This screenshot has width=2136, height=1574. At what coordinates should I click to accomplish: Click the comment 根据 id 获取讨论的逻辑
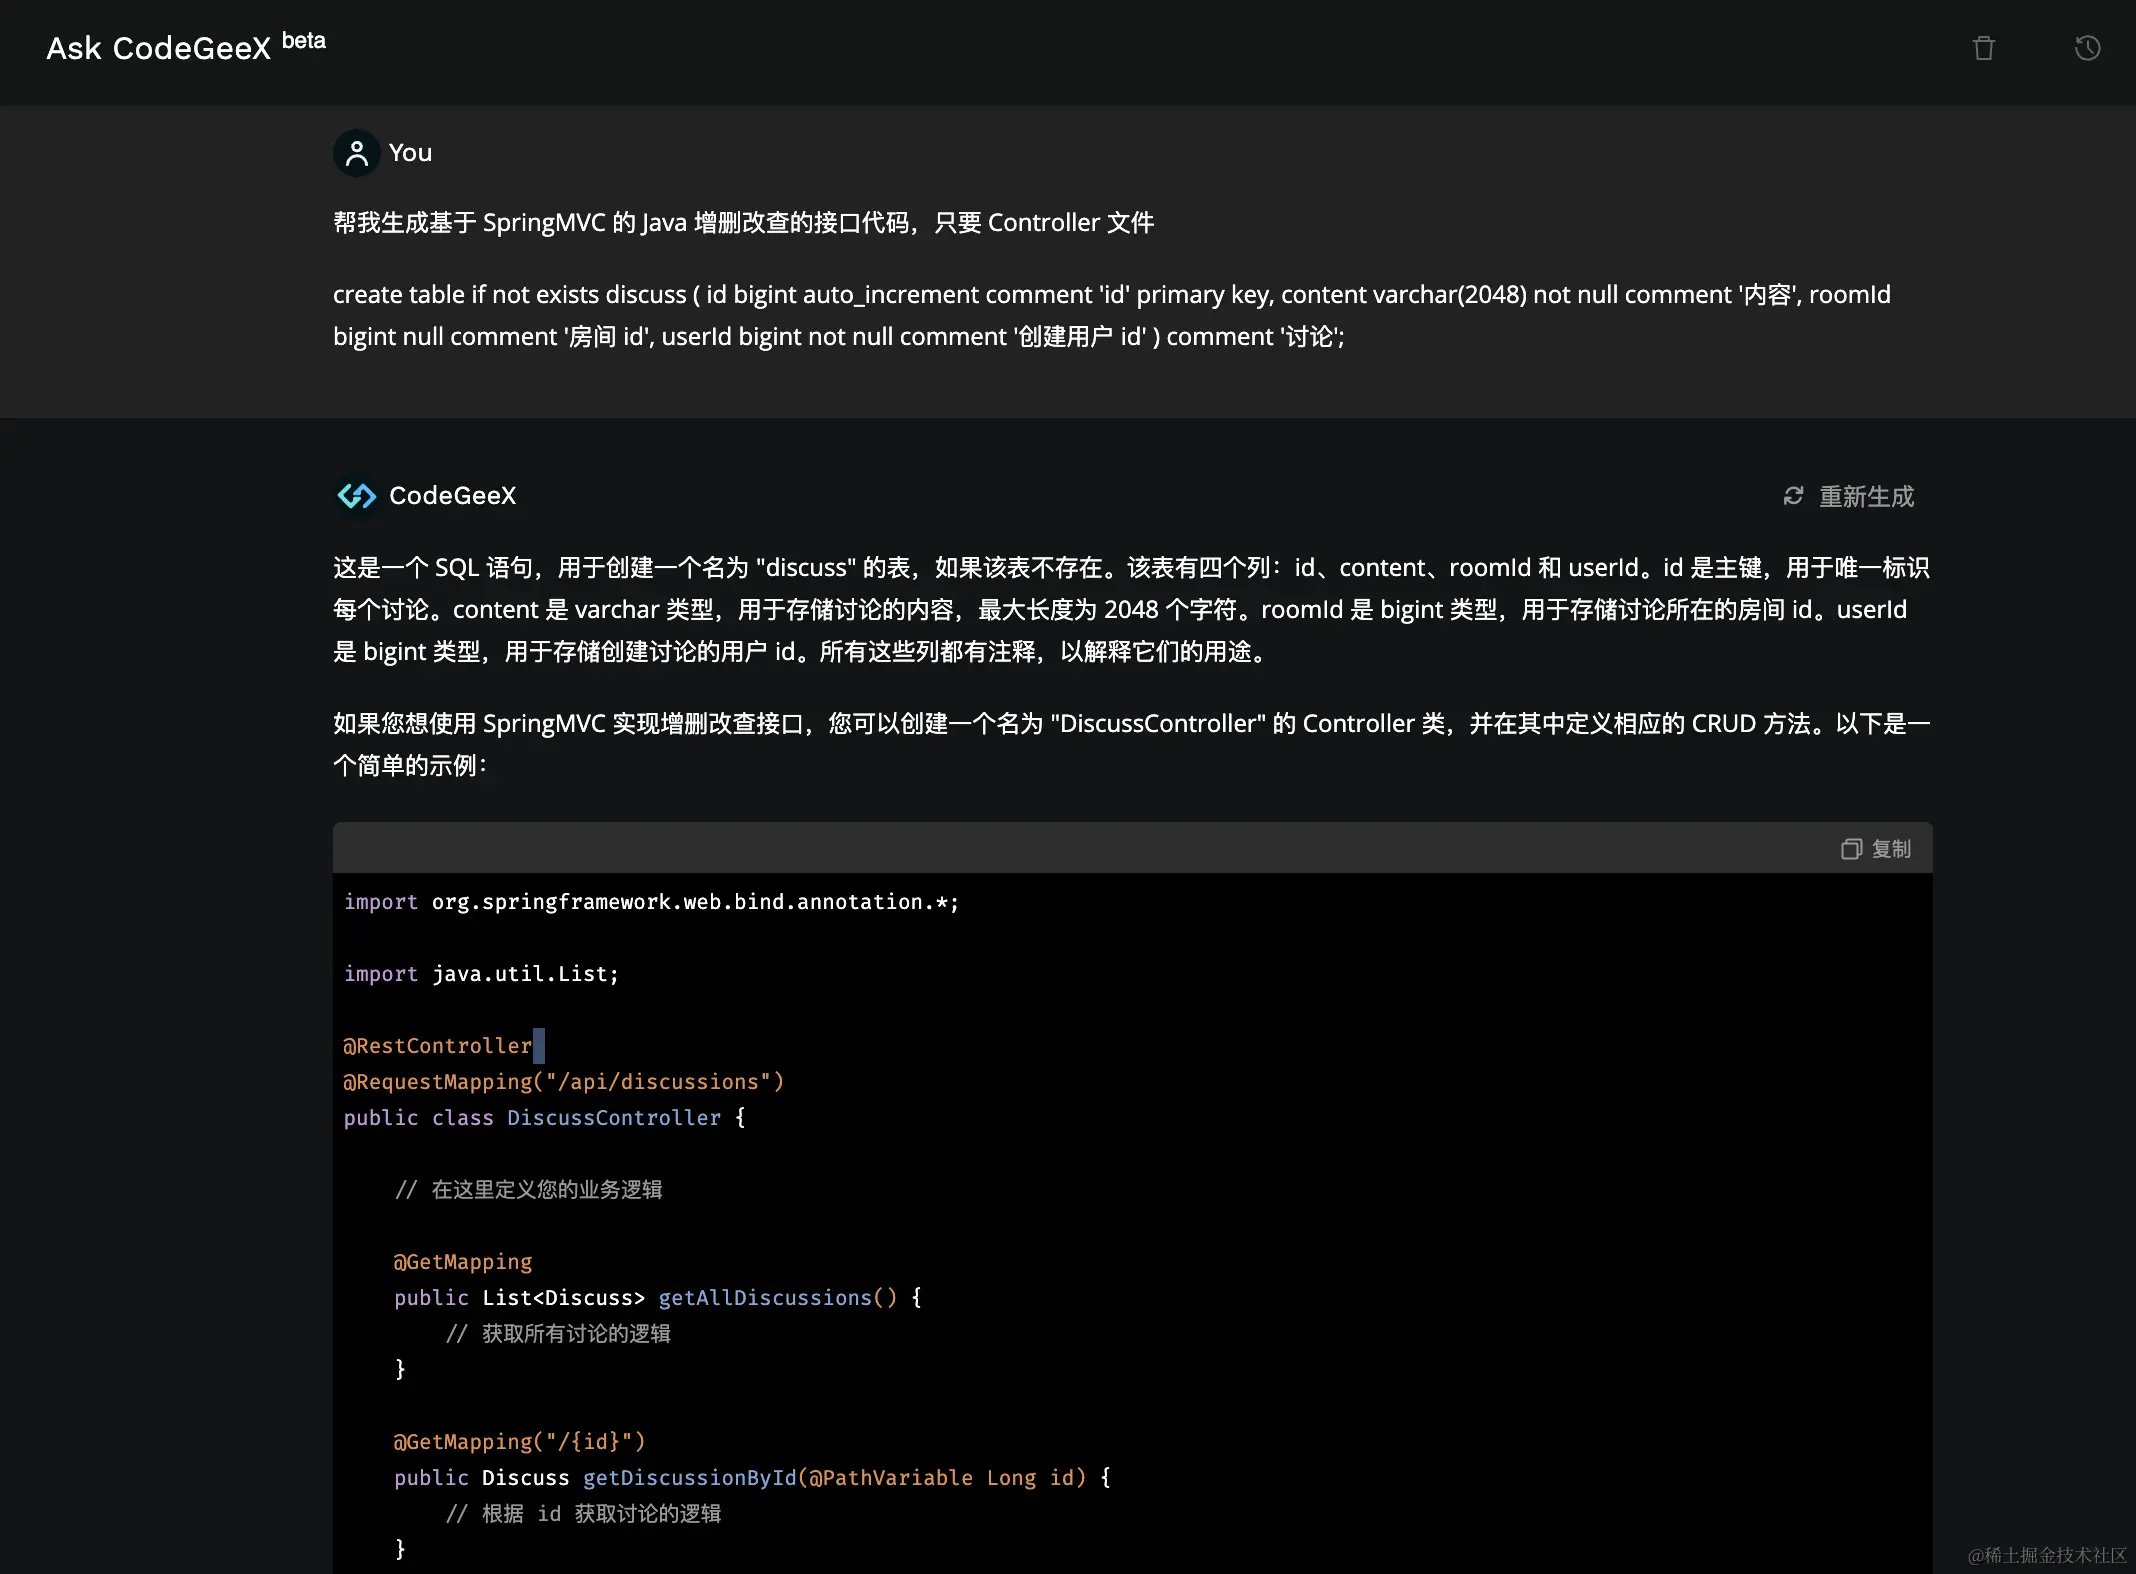(x=583, y=1514)
